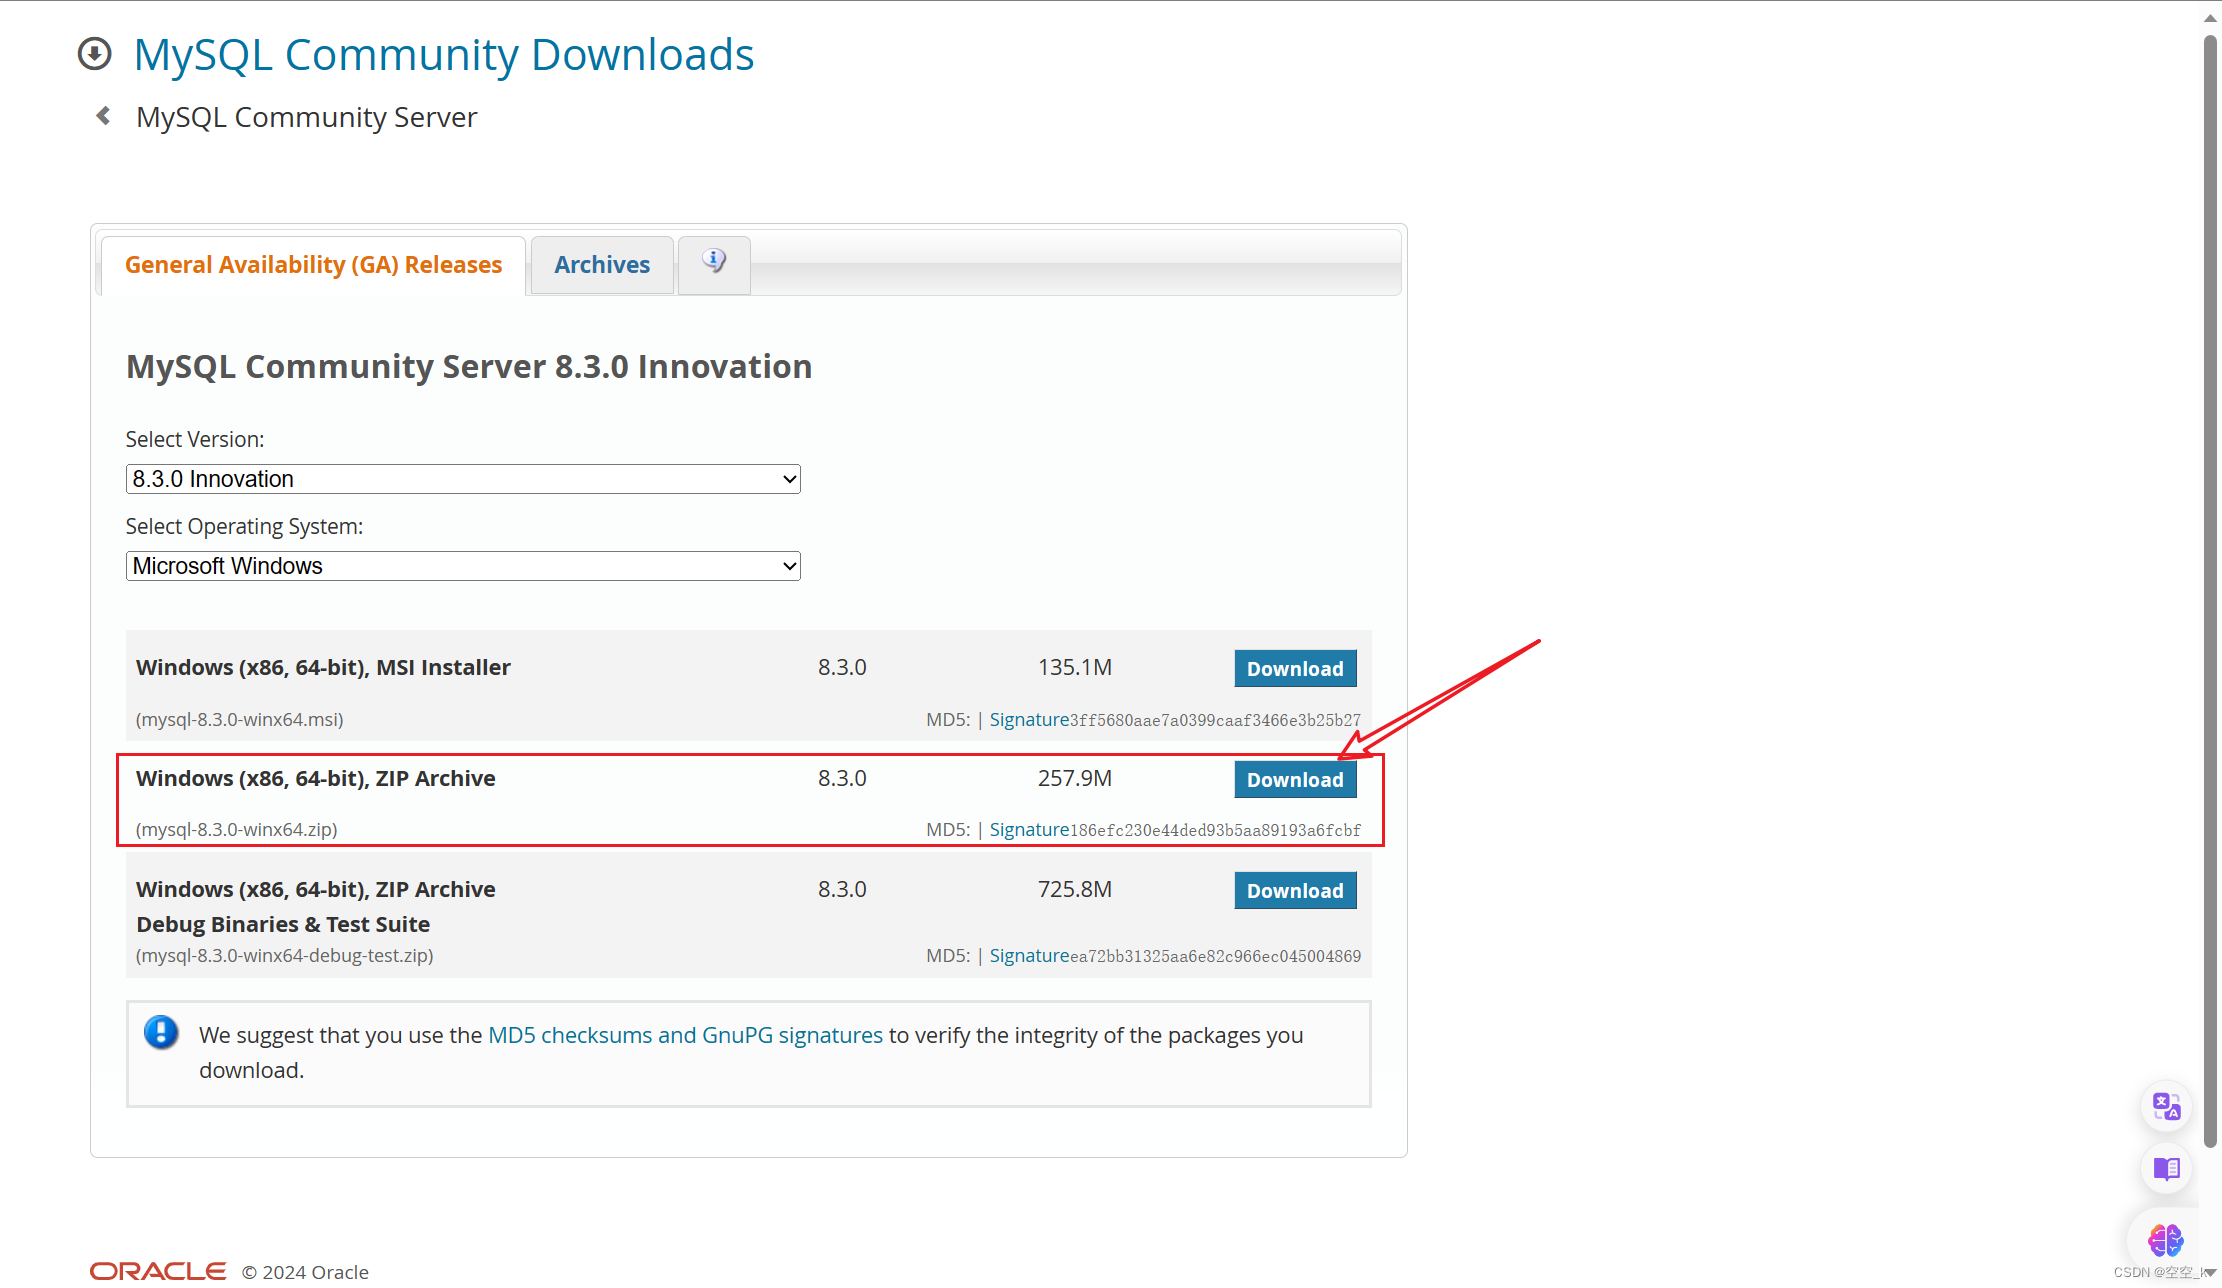Screen dimensions: 2222x1288
Task: Click the scrollbar down arrow
Action: (x=2210, y=1272)
